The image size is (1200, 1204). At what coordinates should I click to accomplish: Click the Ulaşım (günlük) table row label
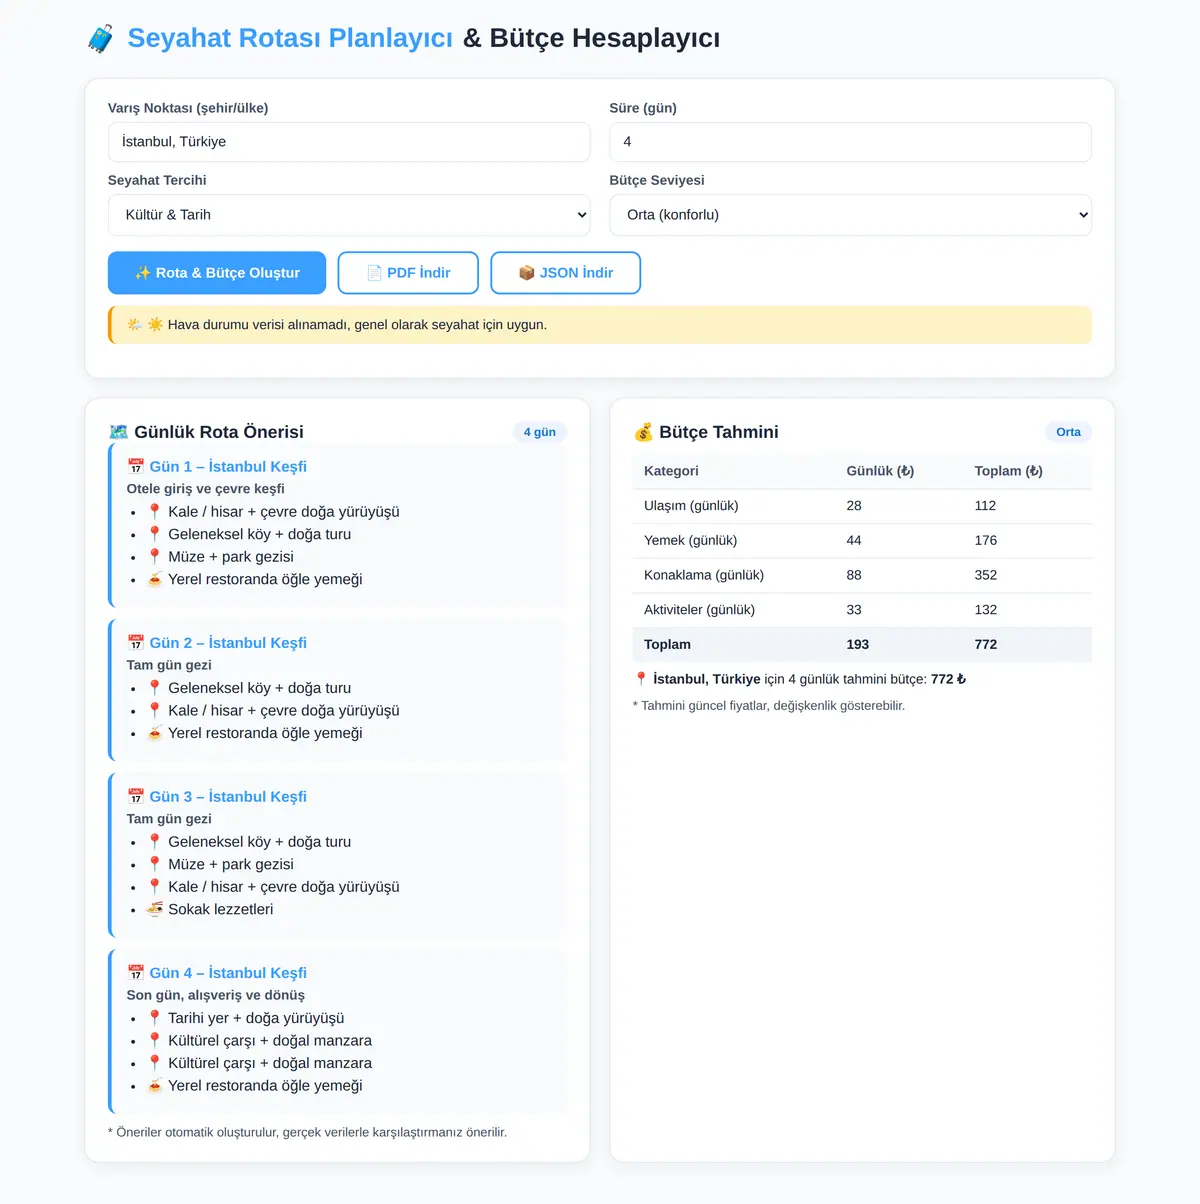691,506
